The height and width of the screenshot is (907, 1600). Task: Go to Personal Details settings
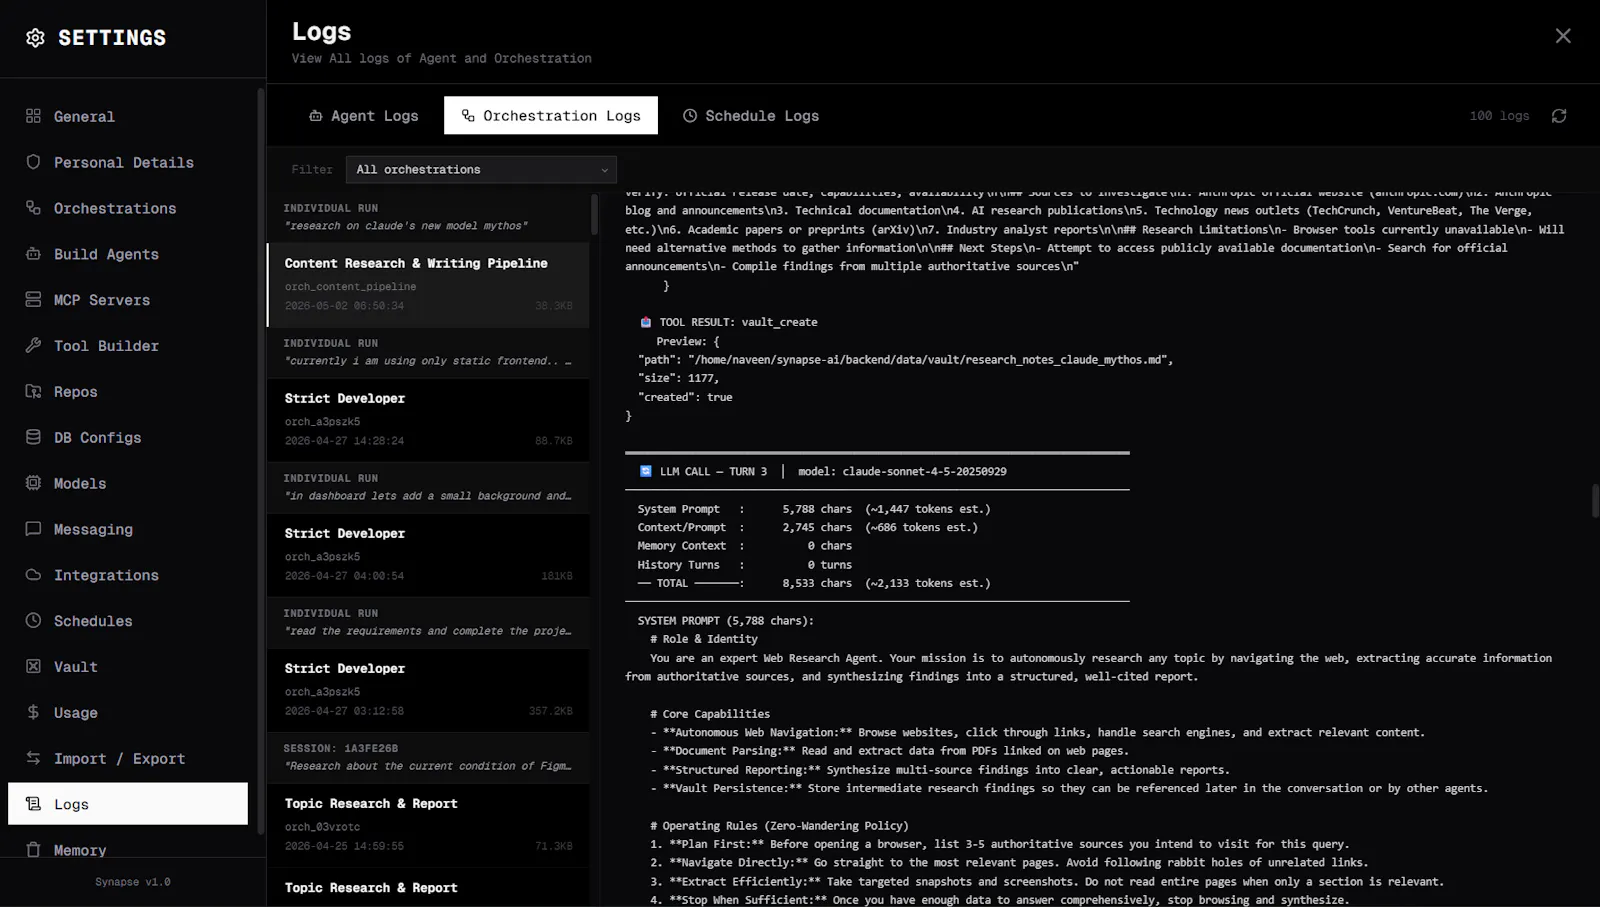[x=128, y=162]
